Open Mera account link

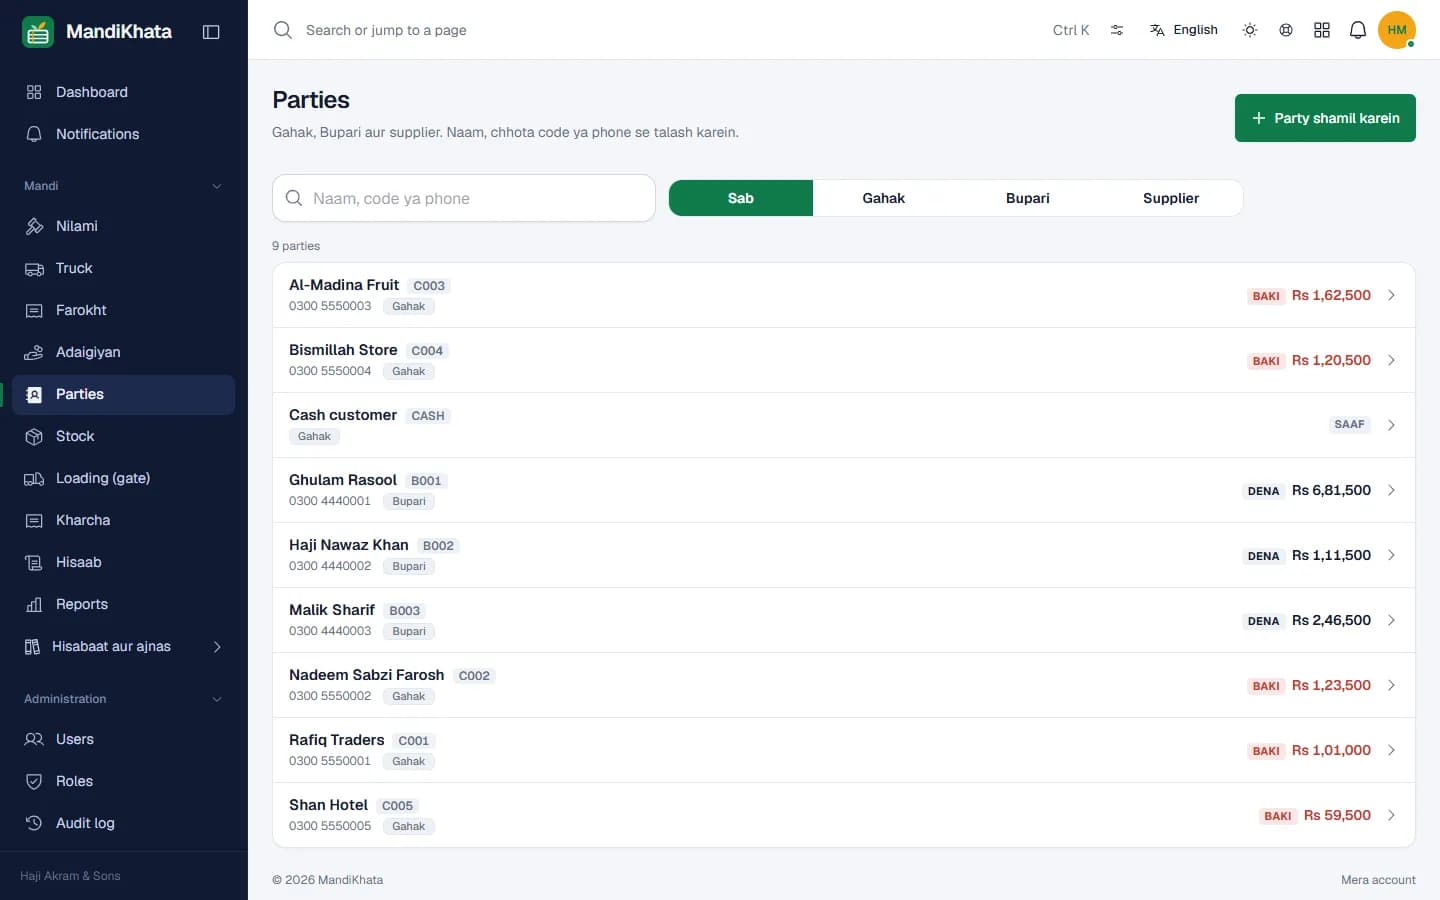[x=1378, y=880]
